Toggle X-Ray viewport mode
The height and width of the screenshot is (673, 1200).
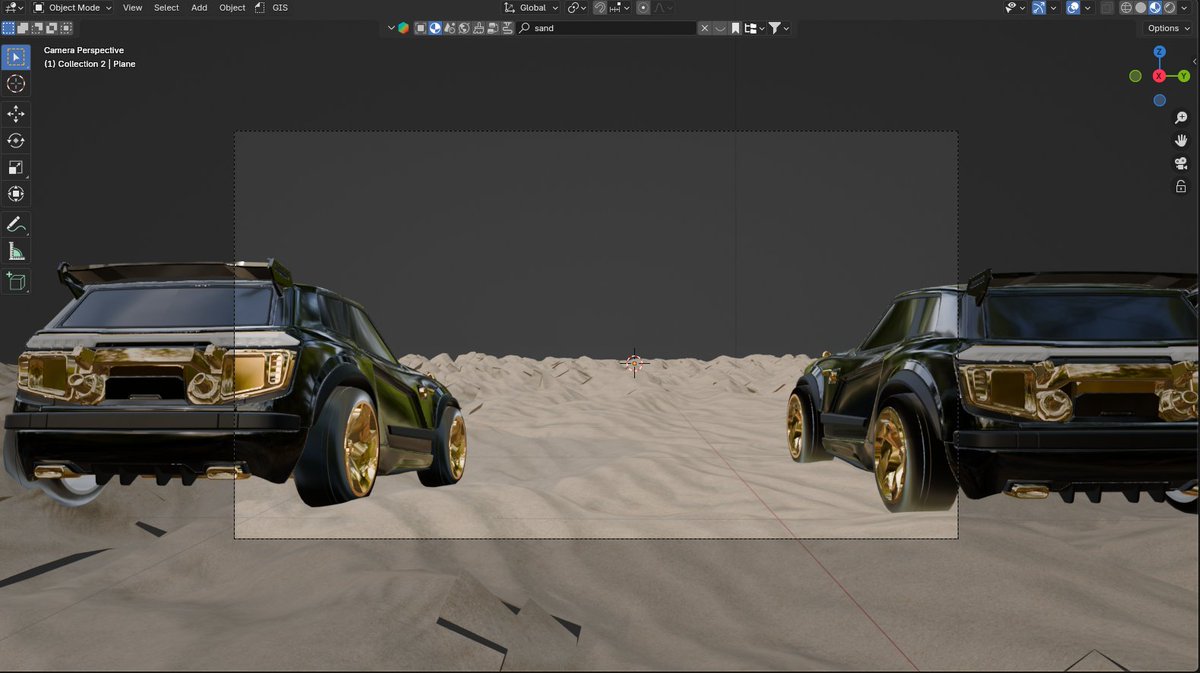(x=1106, y=7)
